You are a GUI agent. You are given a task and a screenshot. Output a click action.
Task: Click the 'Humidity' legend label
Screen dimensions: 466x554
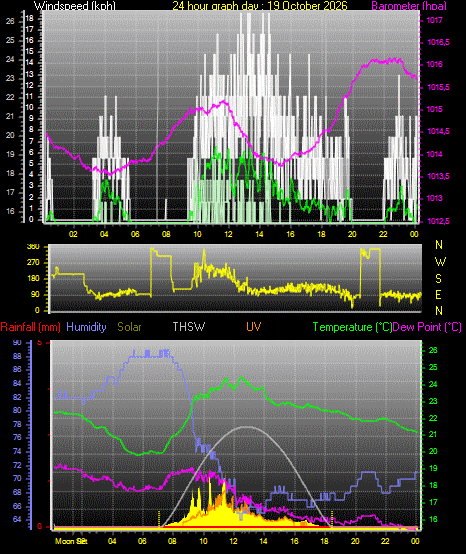[86, 327]
